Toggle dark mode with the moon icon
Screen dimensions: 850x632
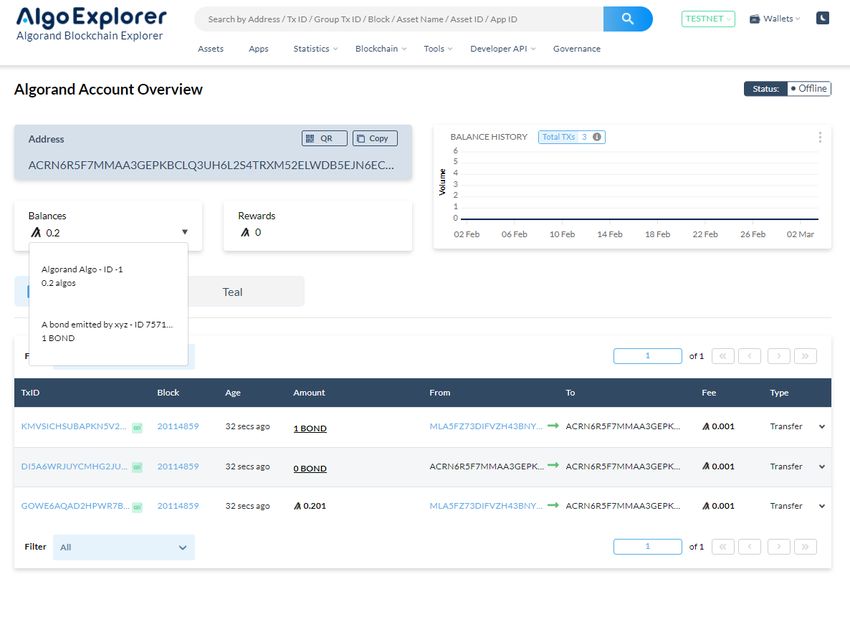pyautogui.click(x=822, y=18)
